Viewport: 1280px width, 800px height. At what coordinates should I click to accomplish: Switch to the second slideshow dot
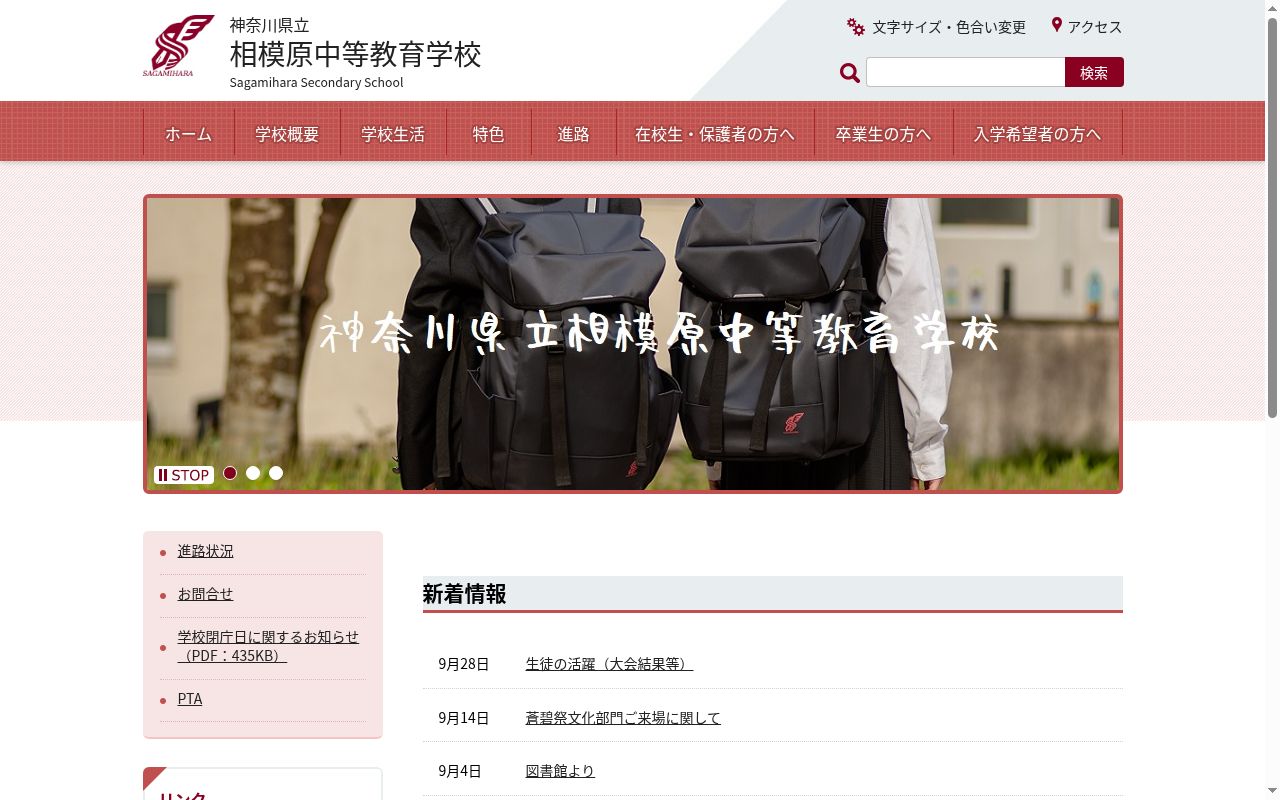(x=253, y=473)
